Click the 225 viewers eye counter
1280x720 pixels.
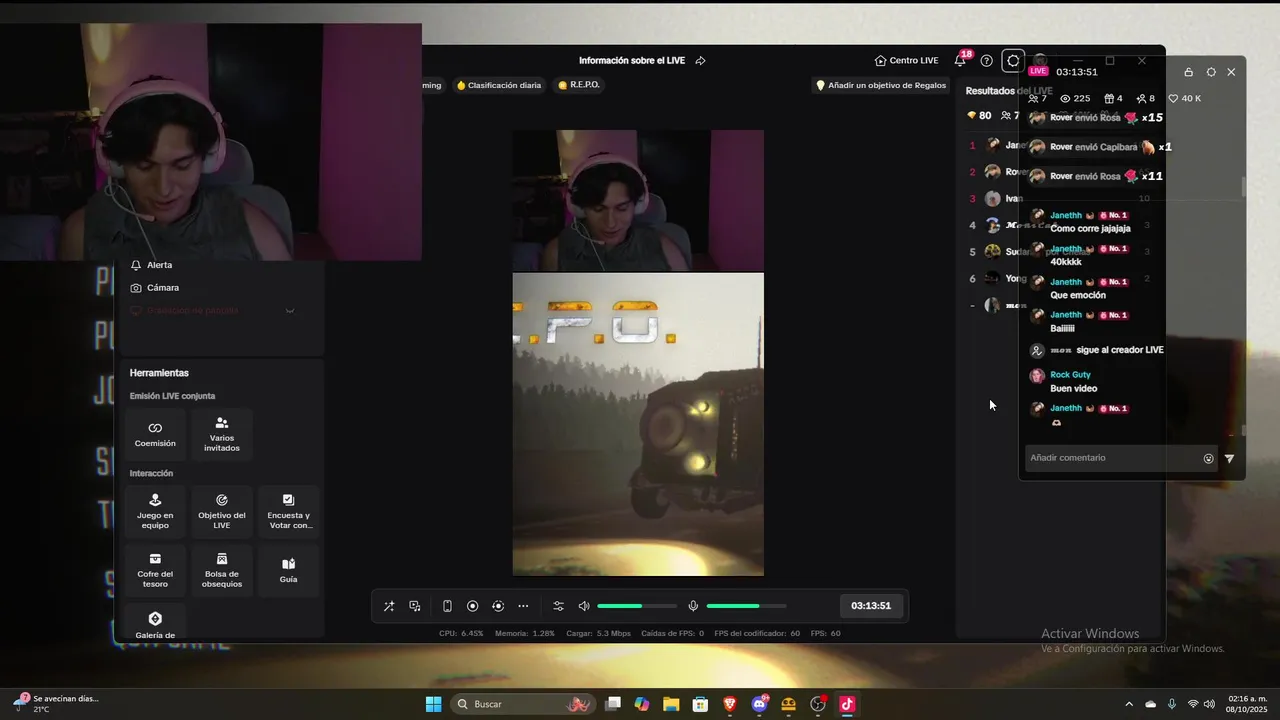(x=1075, y=99)
